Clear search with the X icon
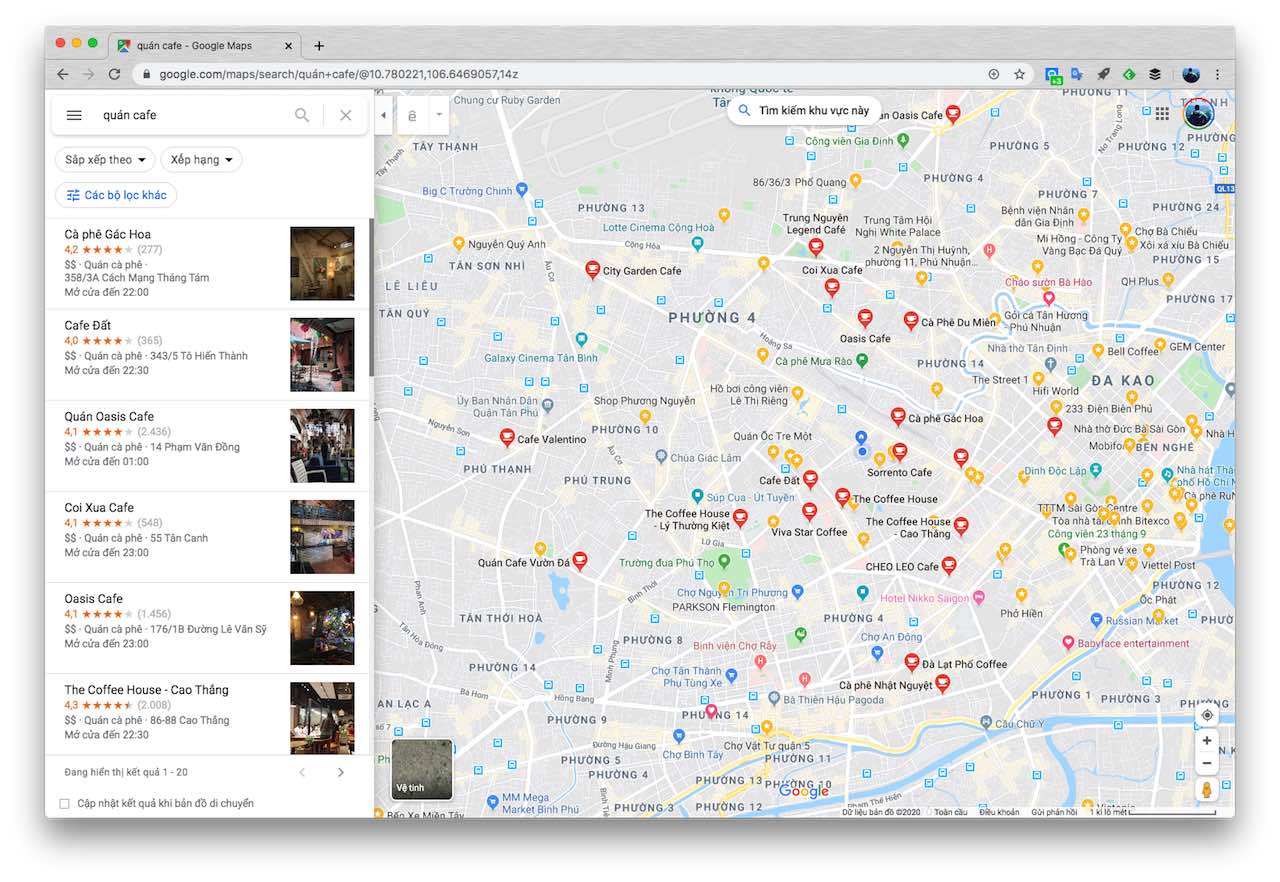1280x882 pixels. pyautogui.click(x=346, y=115)
